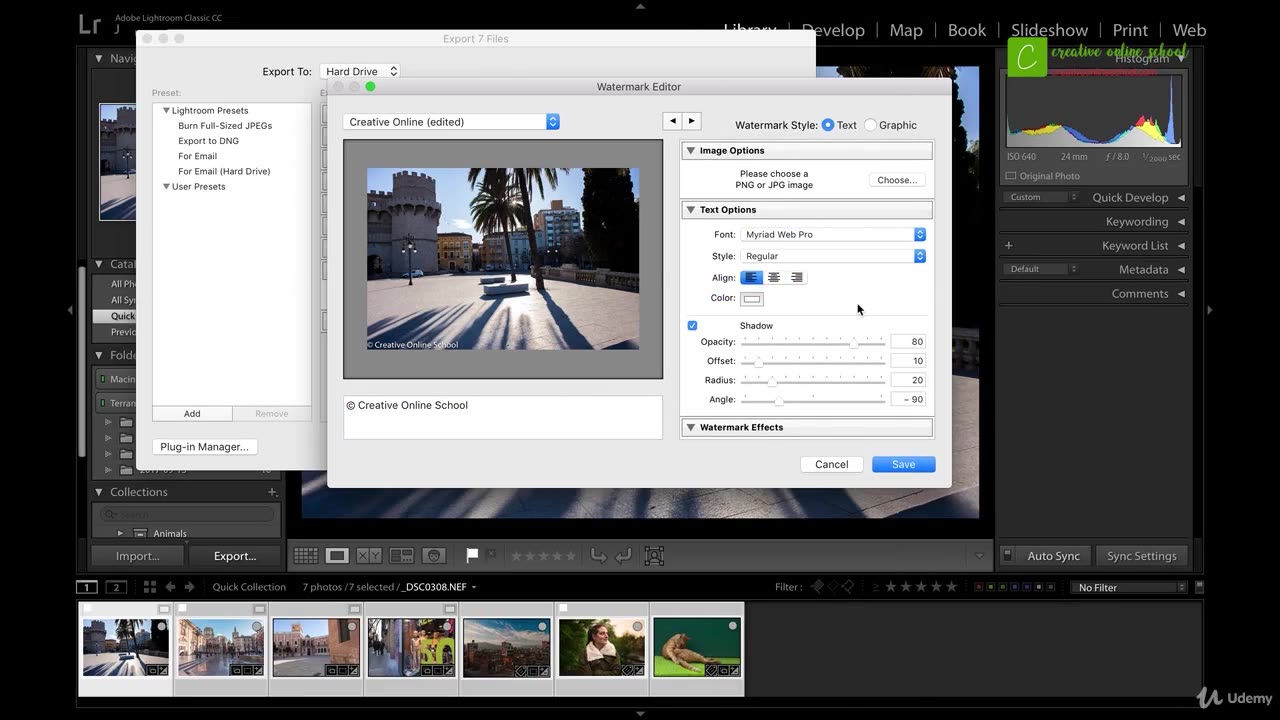1280x720 pixels.
Task: Open Export To Hard Drive dropdown
Action: pyautogui.click(x=360, y=71)
